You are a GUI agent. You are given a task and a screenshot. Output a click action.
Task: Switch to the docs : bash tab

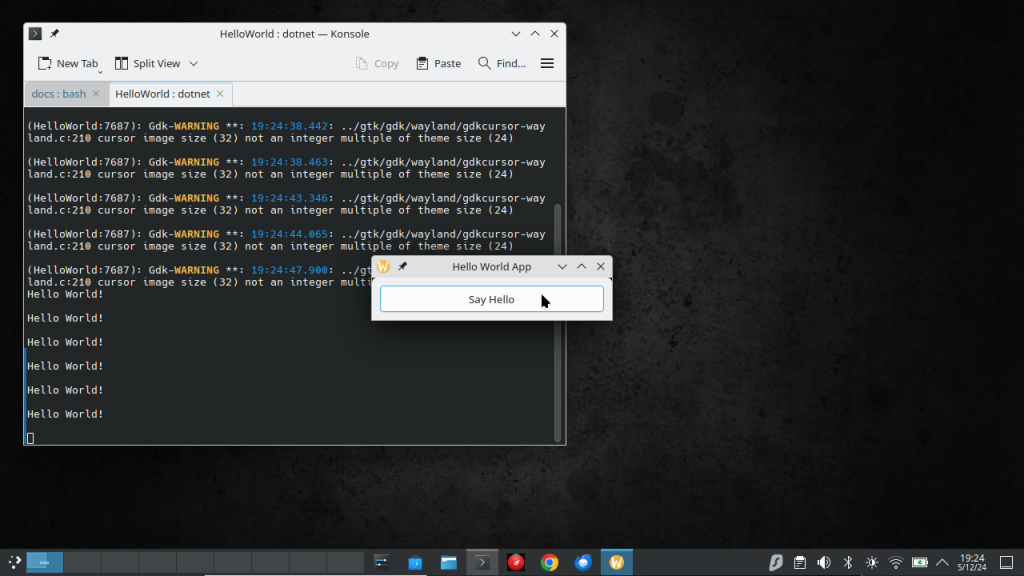[58, 93]
